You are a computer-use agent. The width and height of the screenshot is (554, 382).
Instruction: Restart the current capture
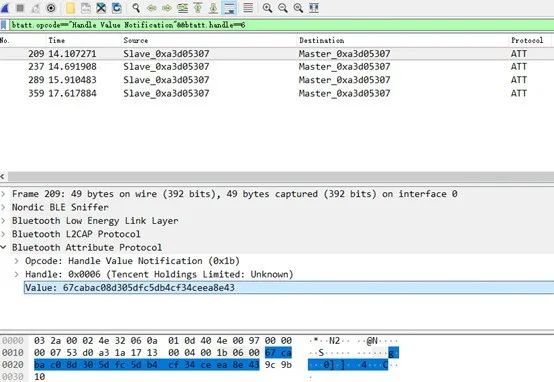pos(36,8)
